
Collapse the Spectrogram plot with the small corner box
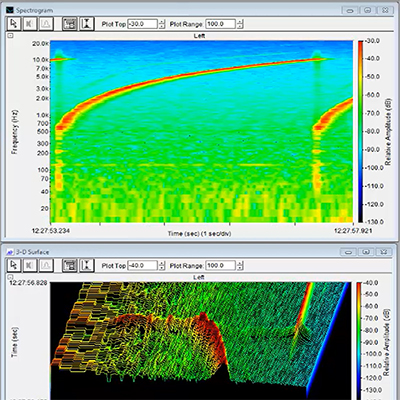[x=10, y=35]
